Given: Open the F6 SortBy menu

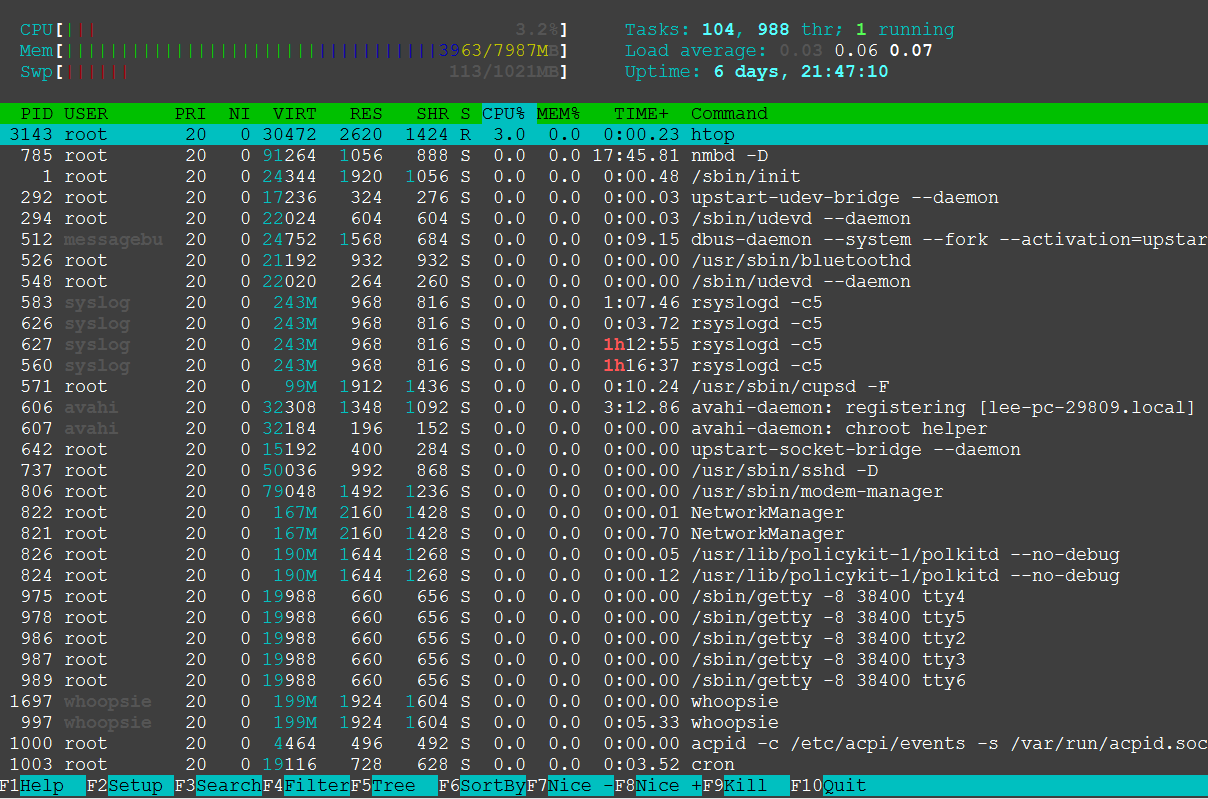Looking at the screenshot, I should coord(482,786).
